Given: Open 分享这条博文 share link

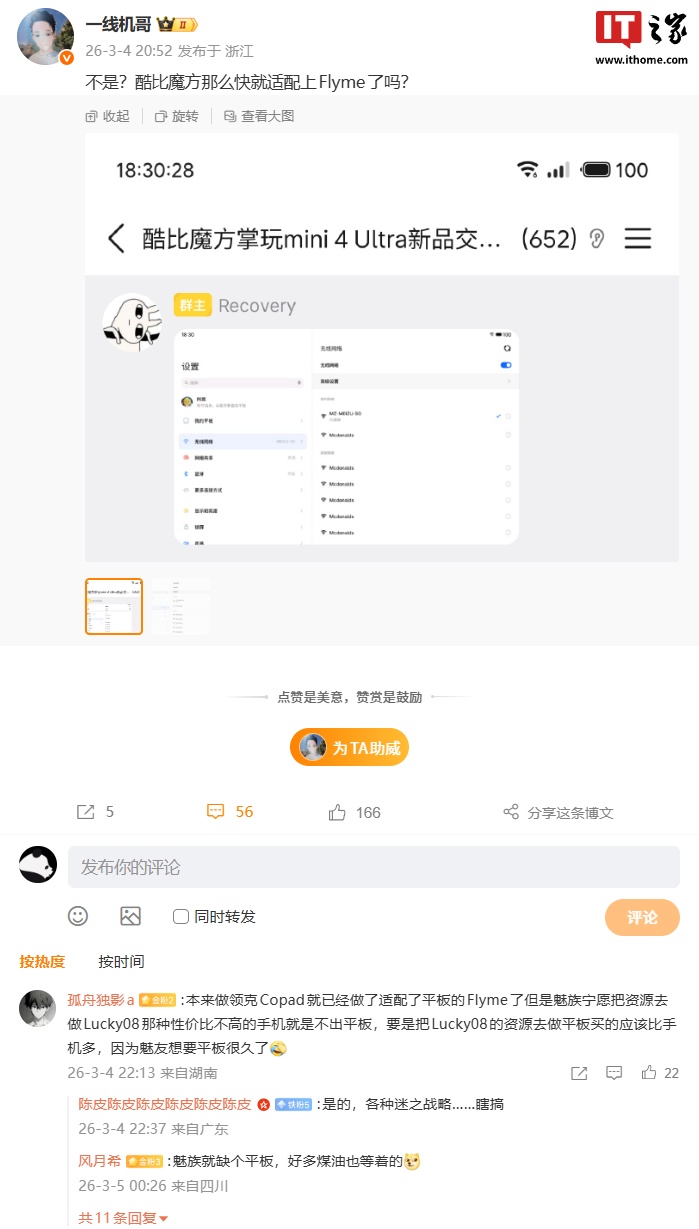Looking at the screenshot, I should pyautogui.click(x=558, y=812).
